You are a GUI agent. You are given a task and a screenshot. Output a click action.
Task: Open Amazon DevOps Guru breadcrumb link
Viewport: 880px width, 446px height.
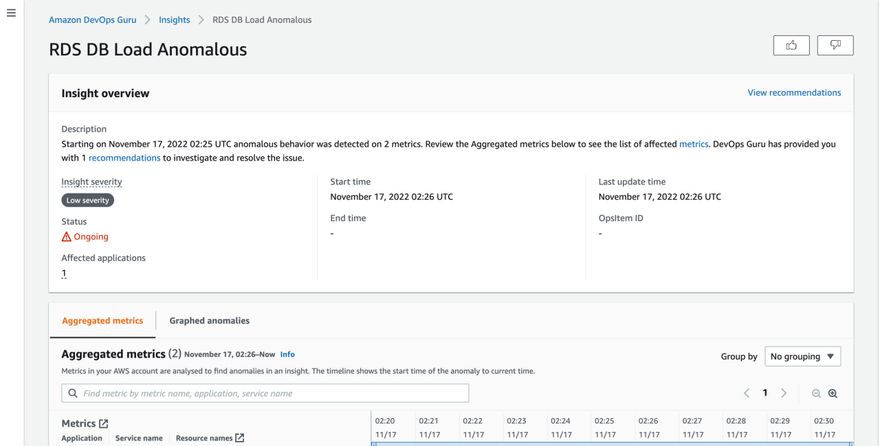pos(92,20)
